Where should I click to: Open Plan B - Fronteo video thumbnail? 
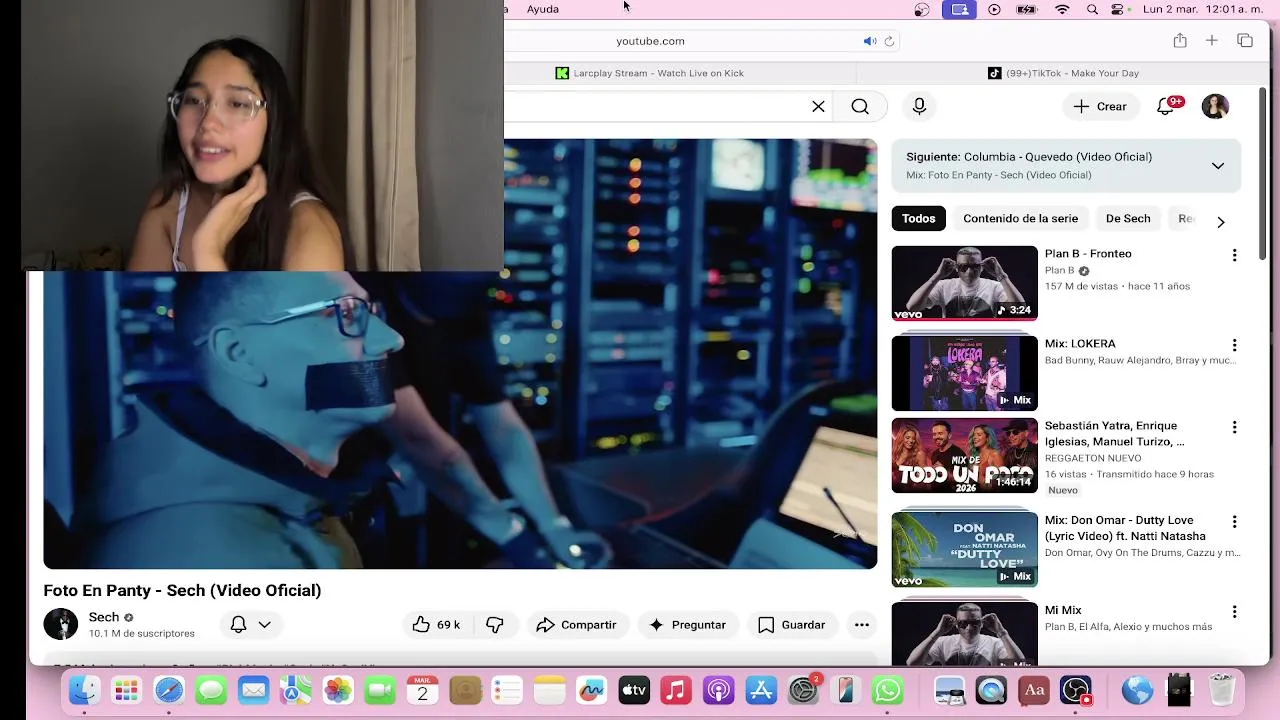pos(965,283)
